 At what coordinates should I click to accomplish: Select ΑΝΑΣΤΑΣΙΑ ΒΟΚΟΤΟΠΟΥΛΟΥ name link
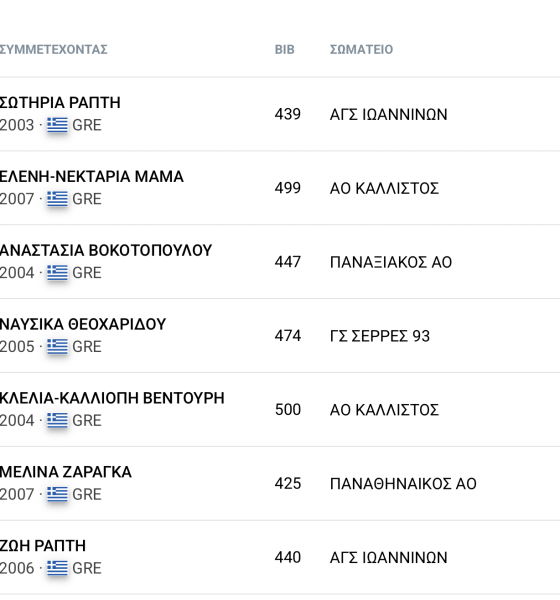(x=106, y=250)
